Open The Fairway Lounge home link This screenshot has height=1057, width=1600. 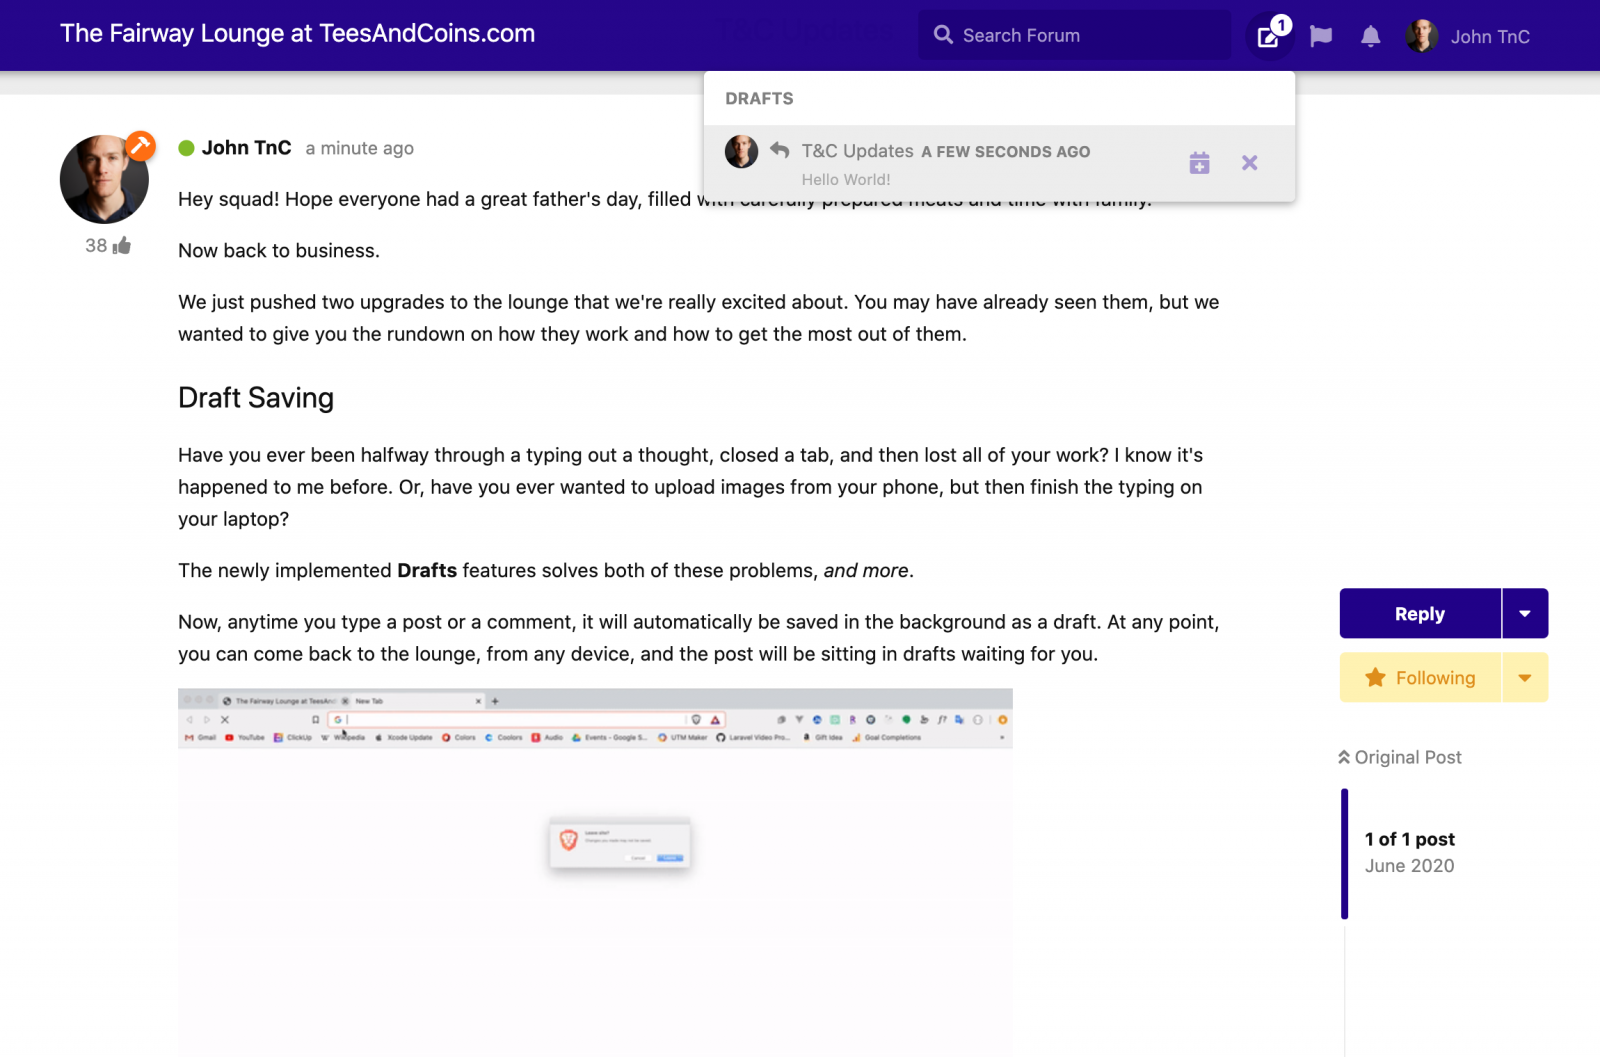[298, 33]
